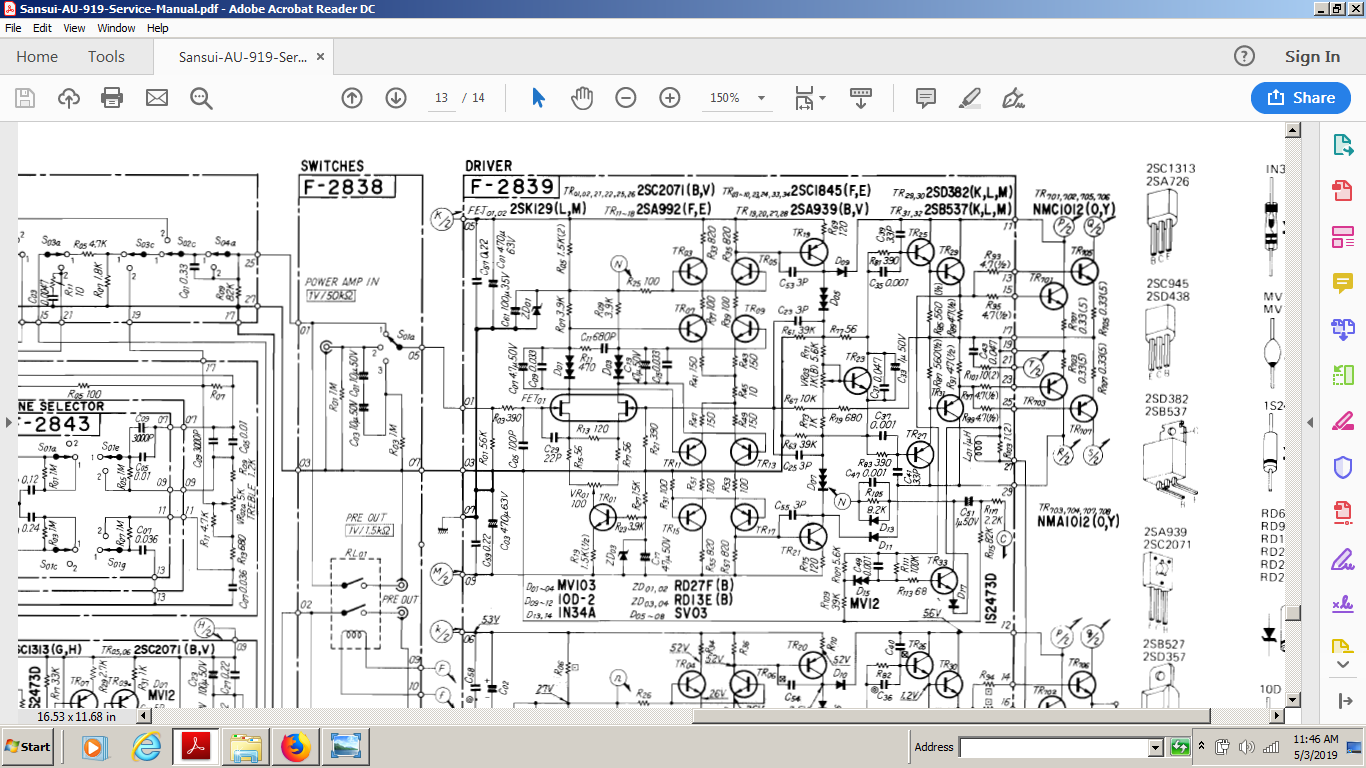
Task: Open the Help question mark icon
Action: coord(1244,56)
